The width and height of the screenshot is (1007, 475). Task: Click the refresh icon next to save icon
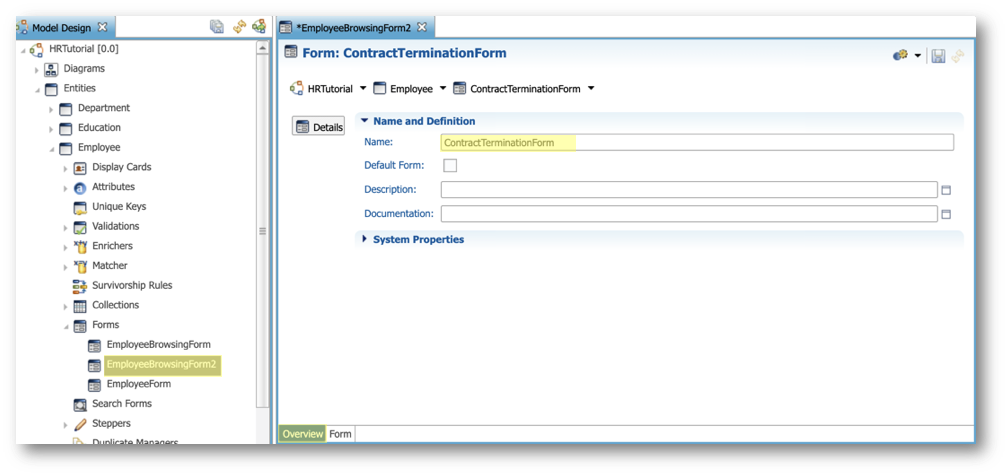(x=958, y=56)
